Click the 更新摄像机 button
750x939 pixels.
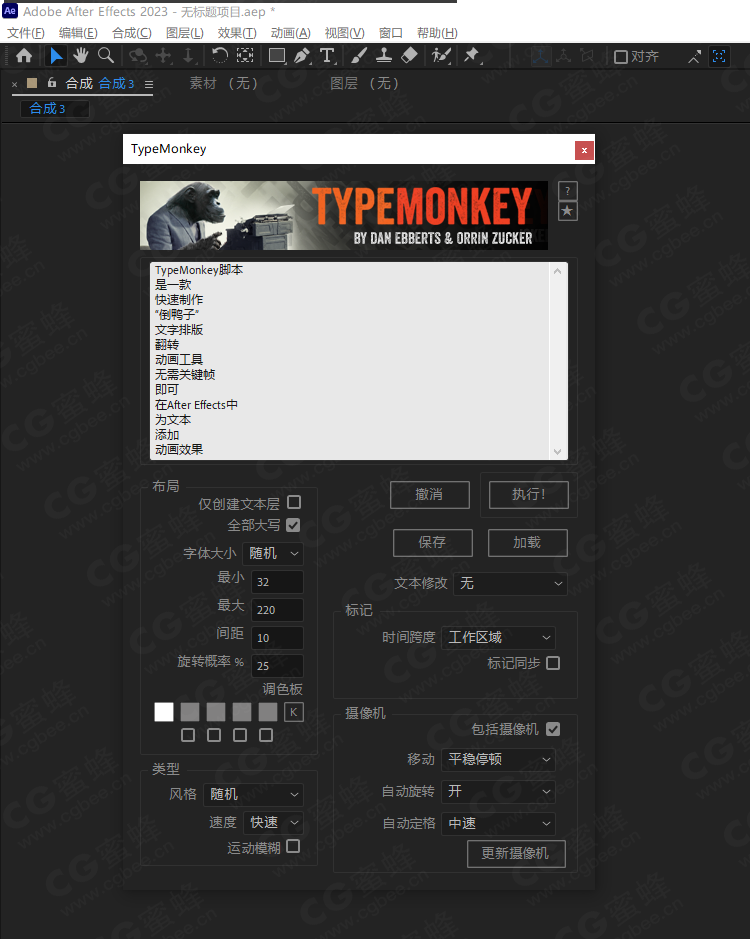pos(516,853)
